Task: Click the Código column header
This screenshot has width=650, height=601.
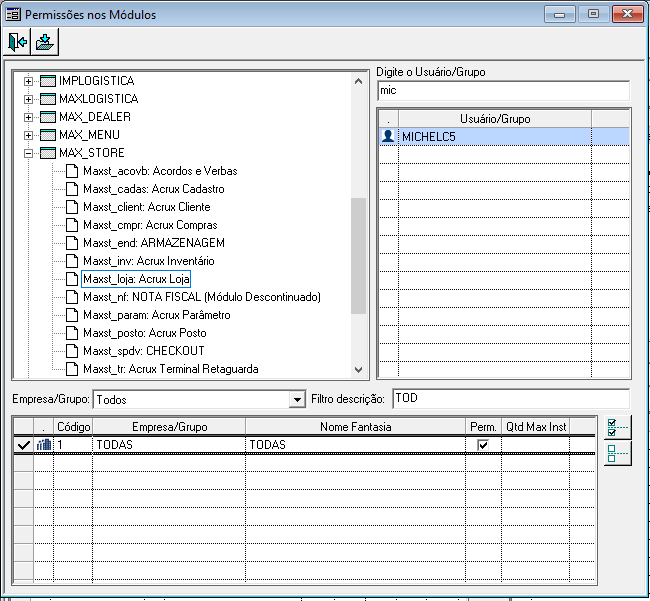Action: coord(73,427)
